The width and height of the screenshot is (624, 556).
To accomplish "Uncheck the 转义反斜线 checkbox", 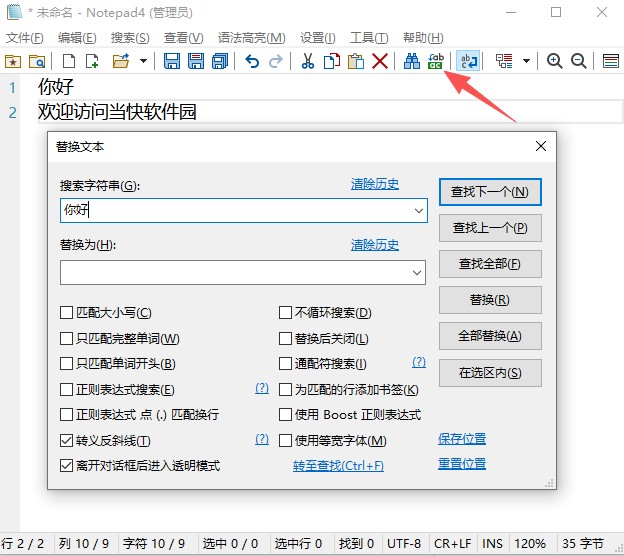I will click(x=67, y=440).
